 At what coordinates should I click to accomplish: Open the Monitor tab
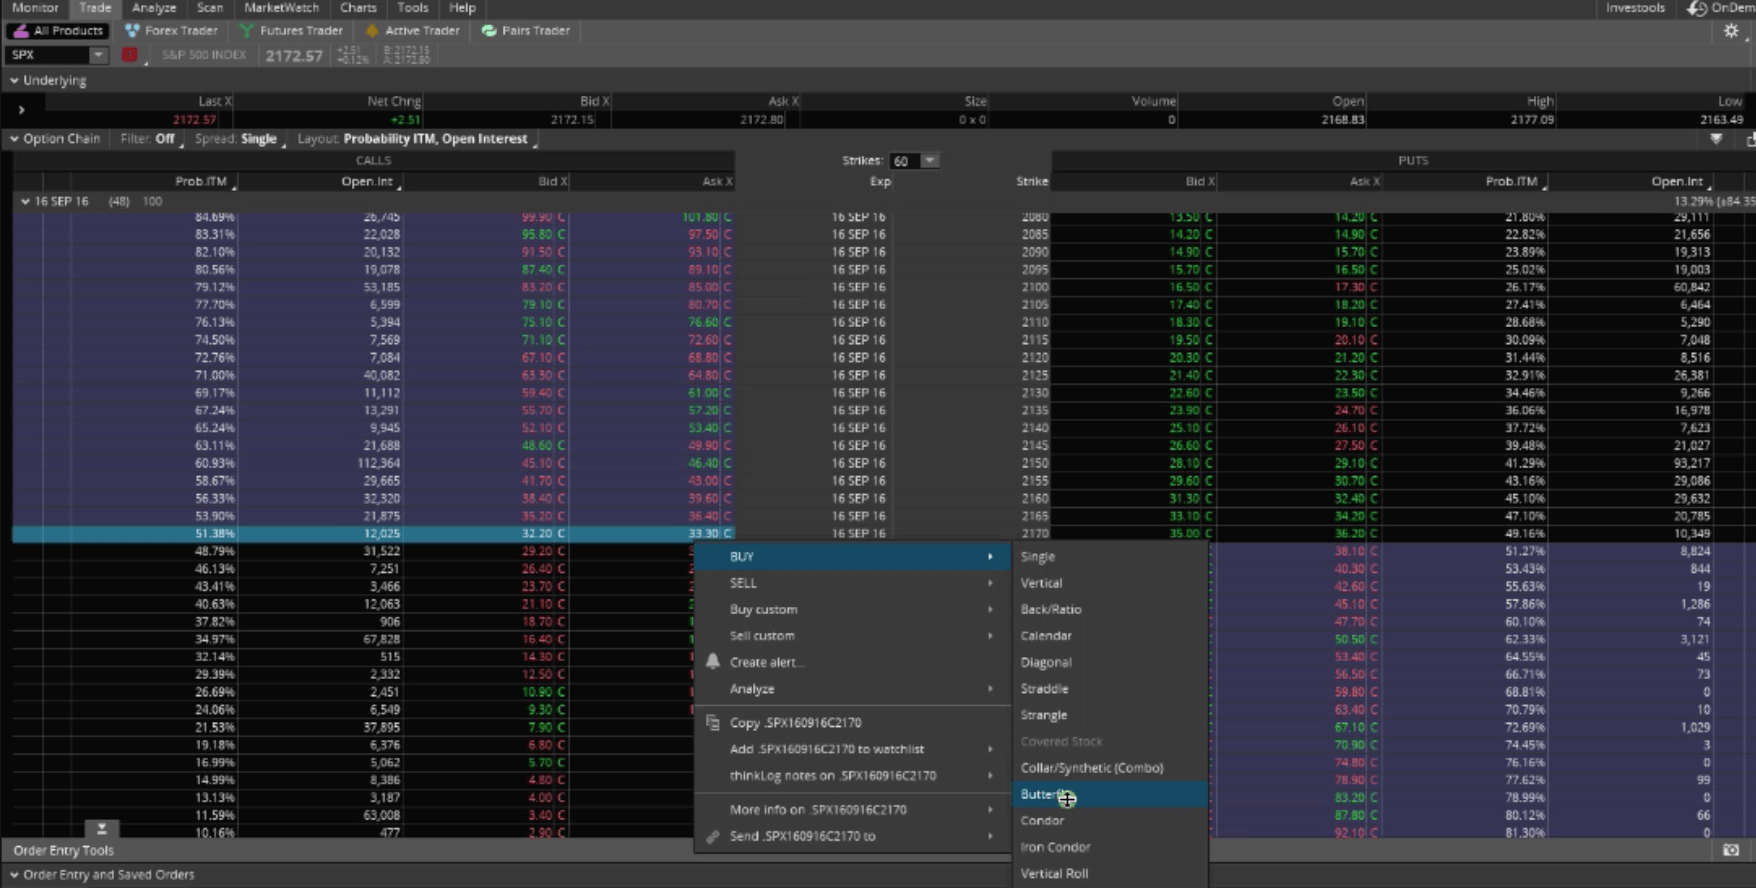pos(35,8)
